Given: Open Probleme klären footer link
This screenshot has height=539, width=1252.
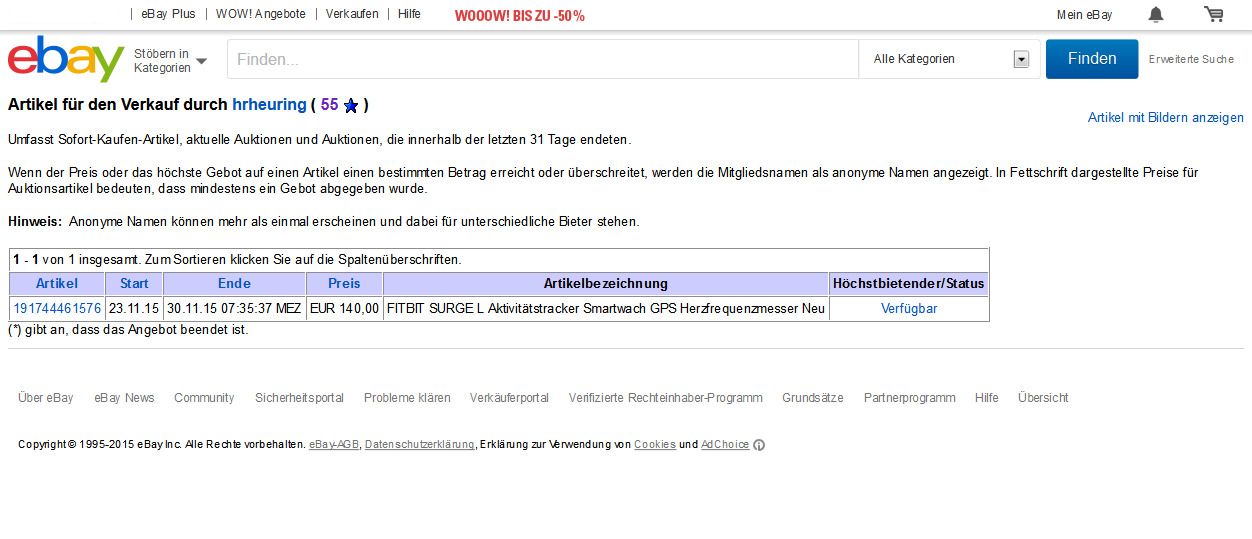Looking at the screenshot, I should coord(407,398).
